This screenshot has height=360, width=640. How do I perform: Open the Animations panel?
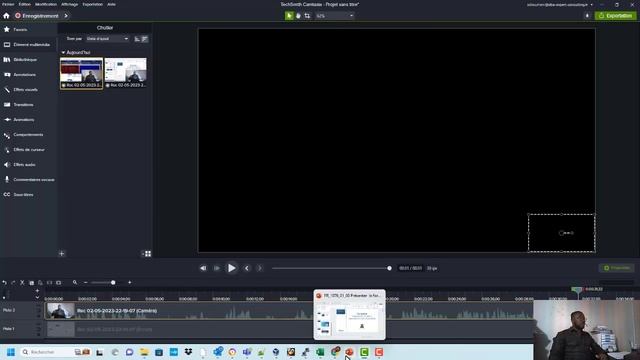tap(29, 120)
